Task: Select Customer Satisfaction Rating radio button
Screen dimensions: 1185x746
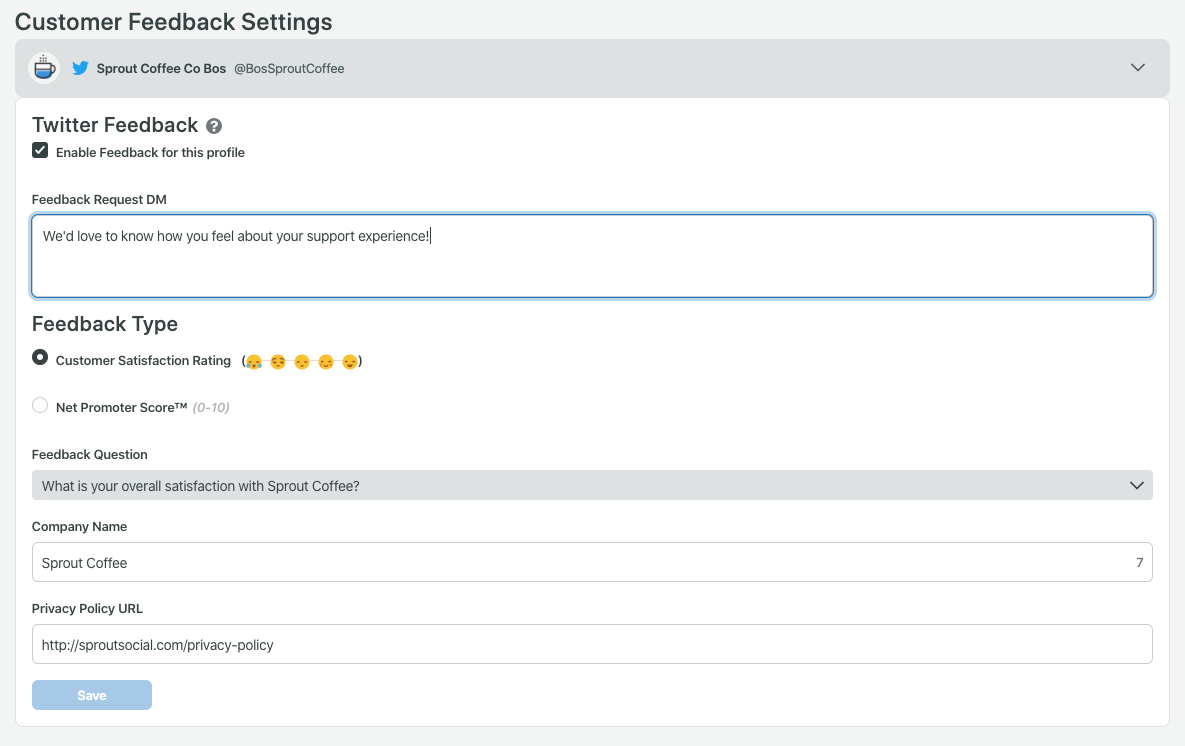Action: (40, 358)
